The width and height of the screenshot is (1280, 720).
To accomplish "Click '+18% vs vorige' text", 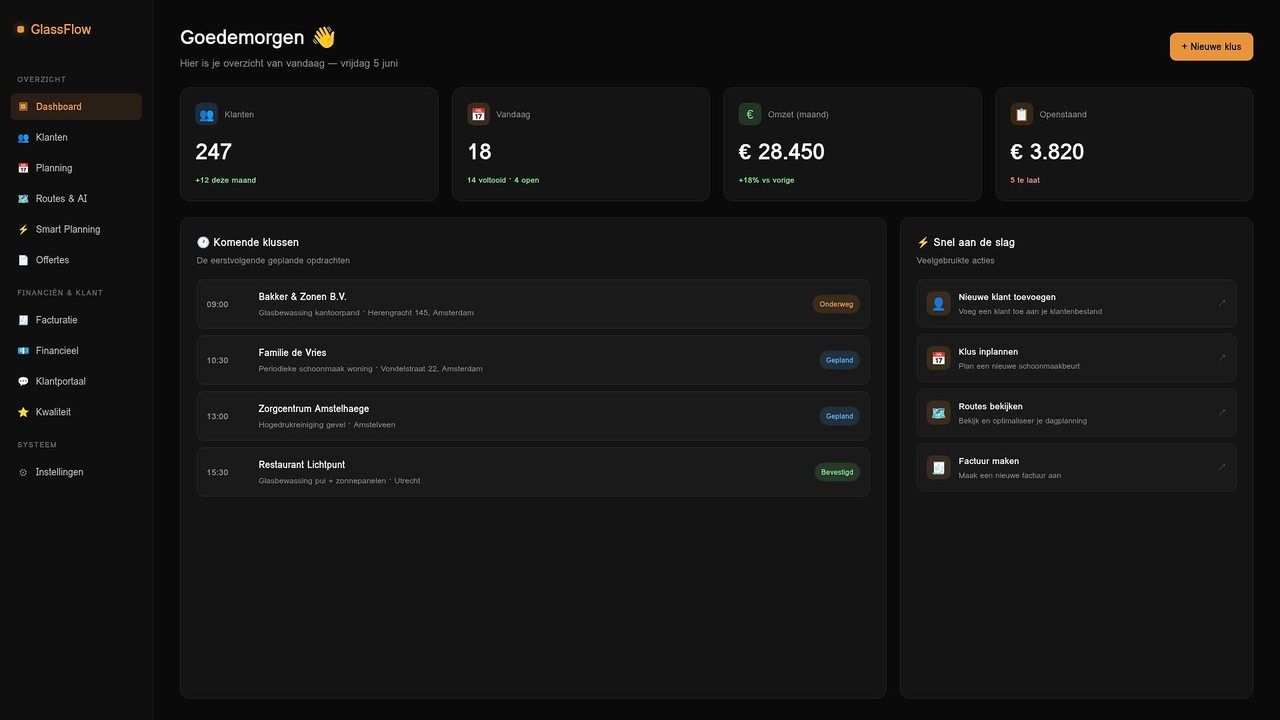I will [767, 180].
